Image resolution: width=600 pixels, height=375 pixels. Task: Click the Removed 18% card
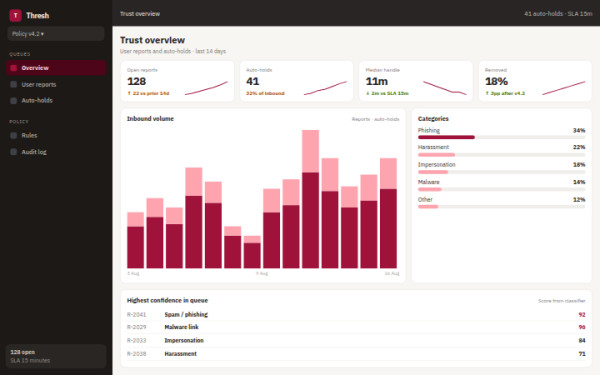point(535,81)
